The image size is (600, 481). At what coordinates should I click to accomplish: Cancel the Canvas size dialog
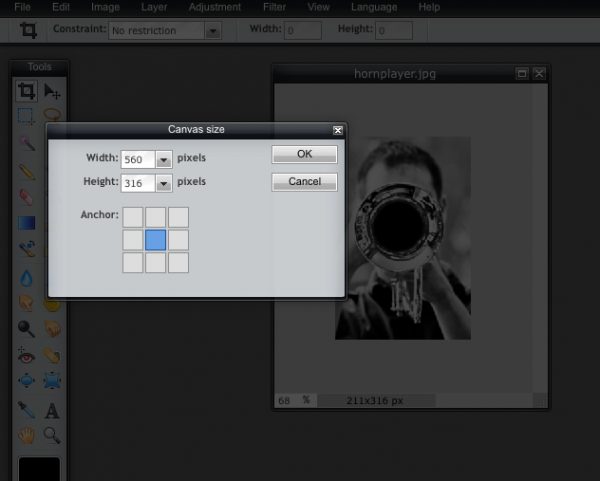[304, 182]
